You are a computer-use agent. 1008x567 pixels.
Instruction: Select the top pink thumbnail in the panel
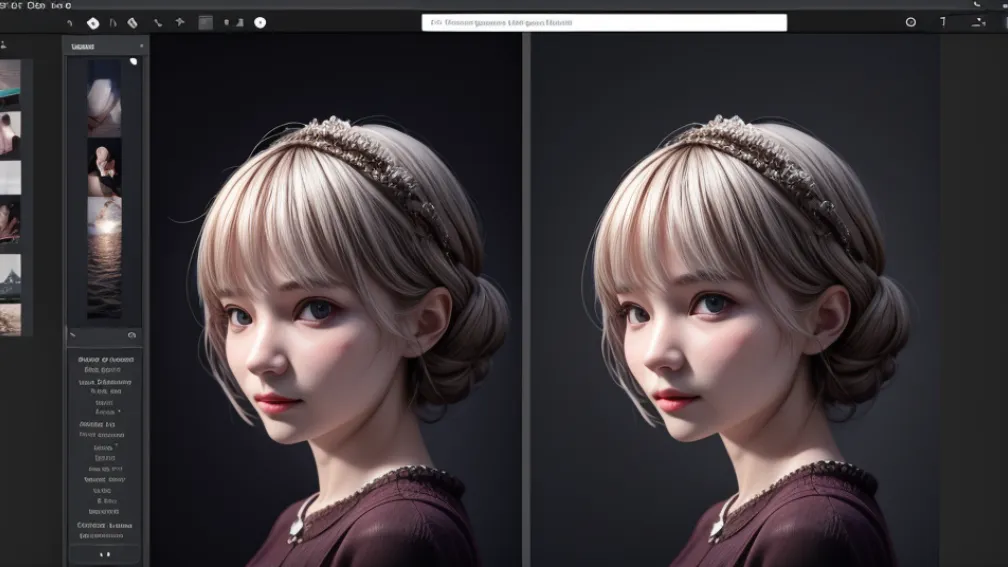[x=104, y=98]
